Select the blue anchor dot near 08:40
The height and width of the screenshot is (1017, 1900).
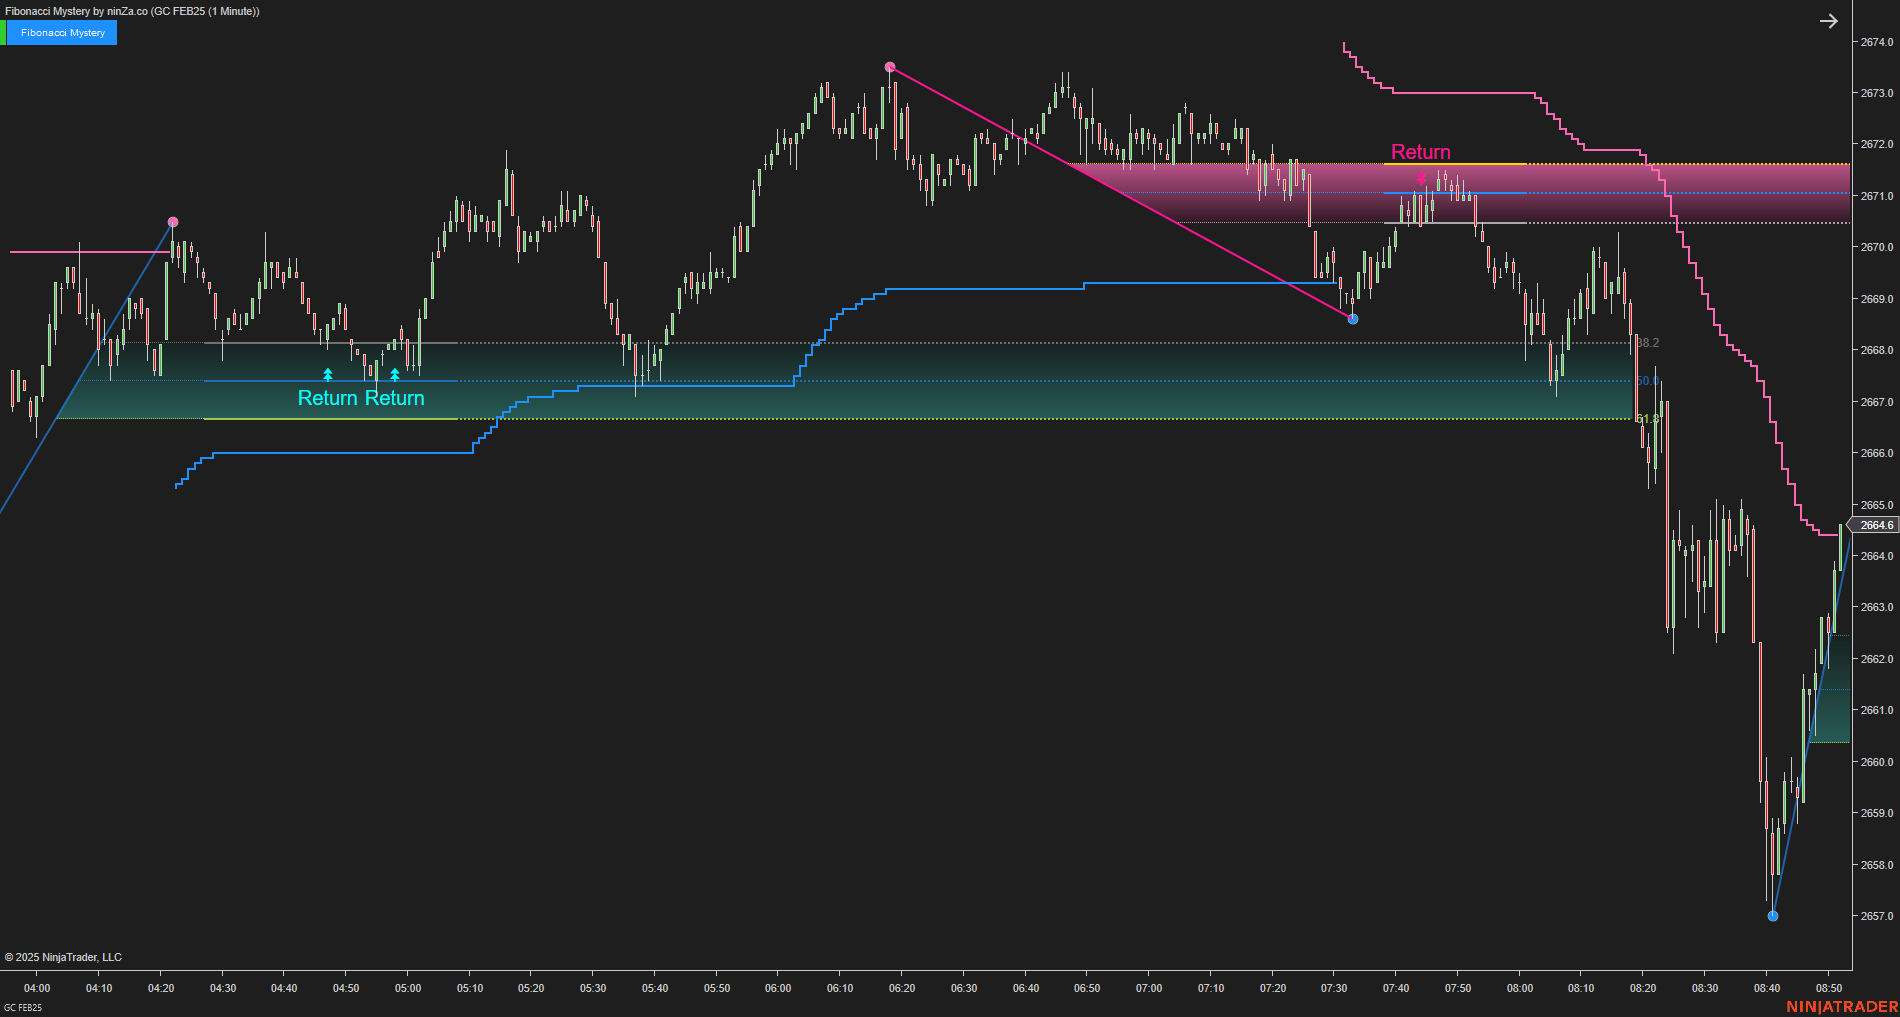pyautogui.click(x=1773, y=915)
